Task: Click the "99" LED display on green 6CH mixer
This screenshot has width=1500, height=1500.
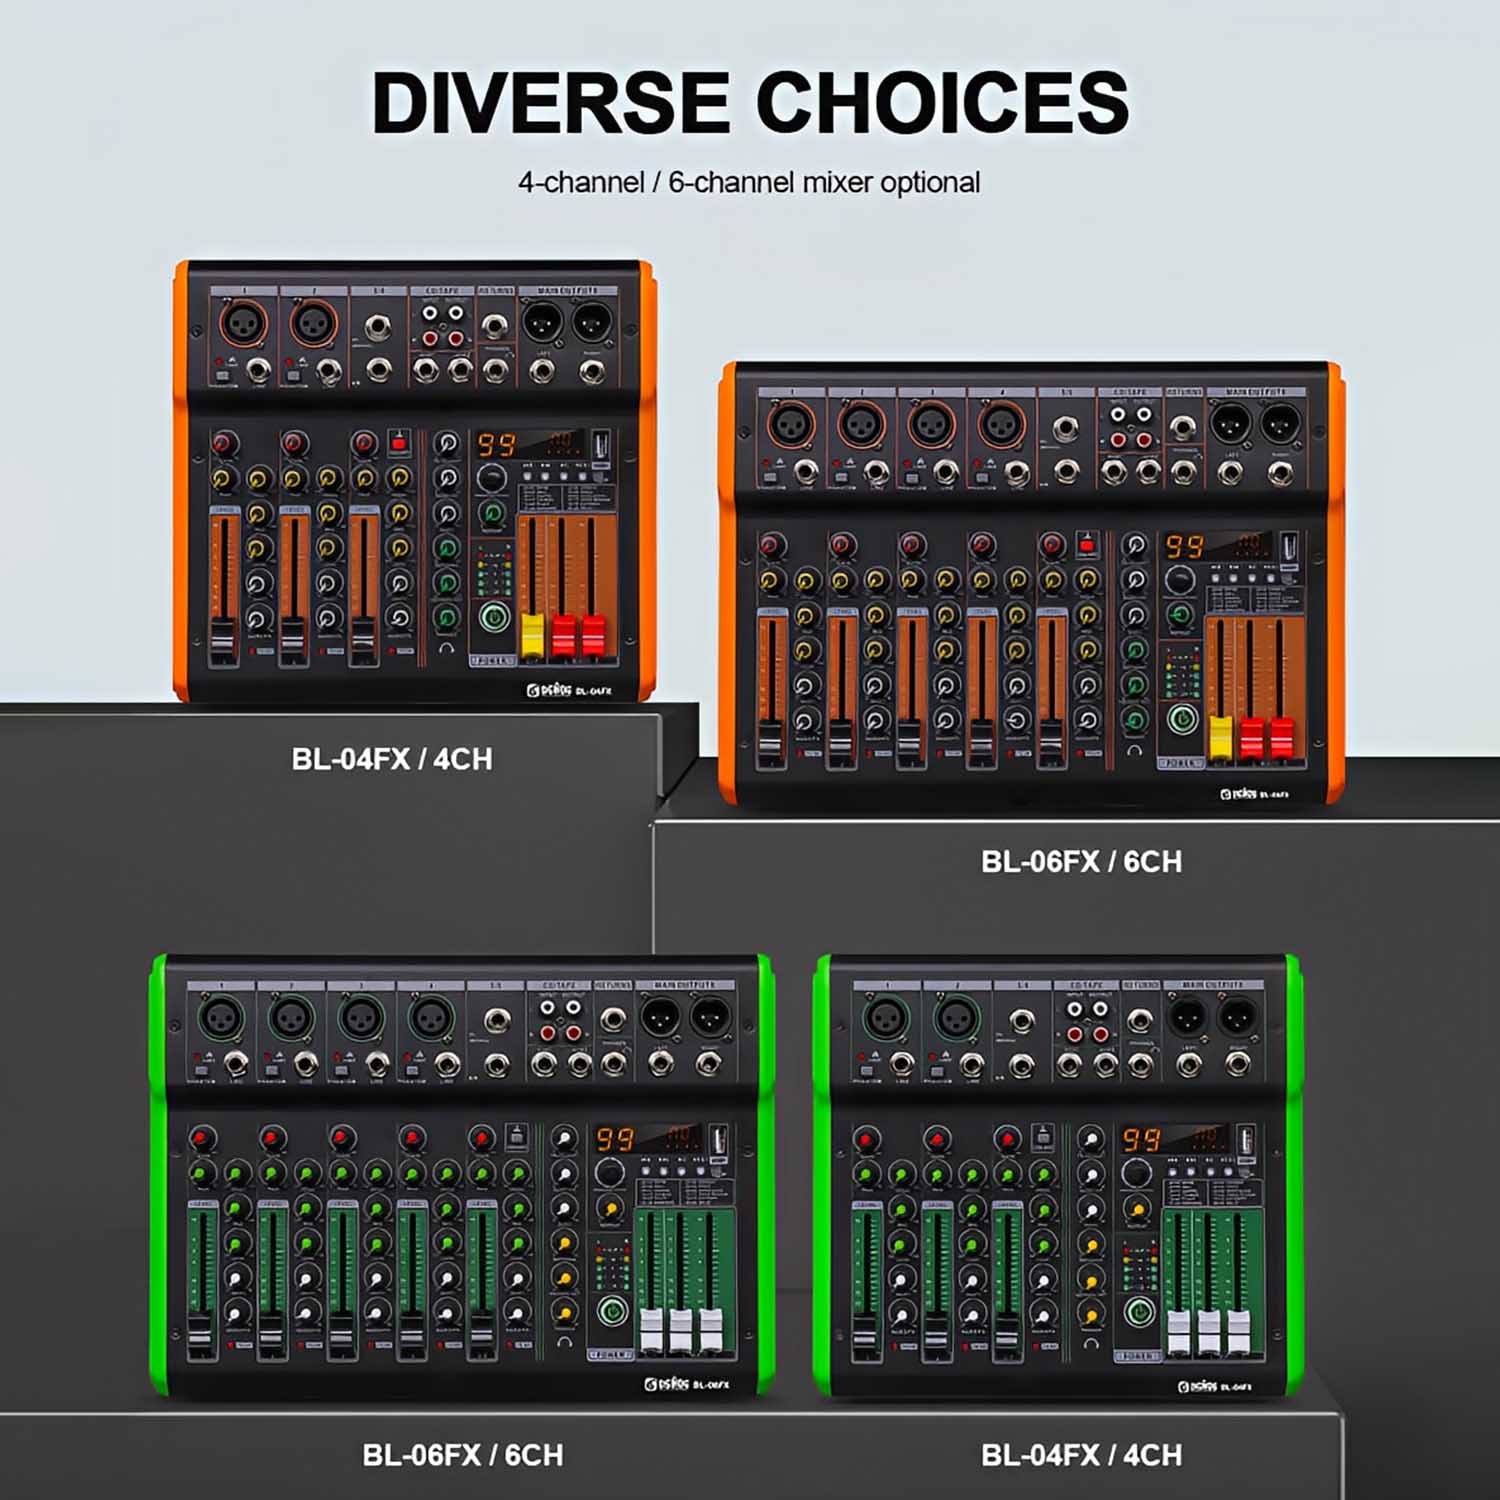Action: (615, 1139)
